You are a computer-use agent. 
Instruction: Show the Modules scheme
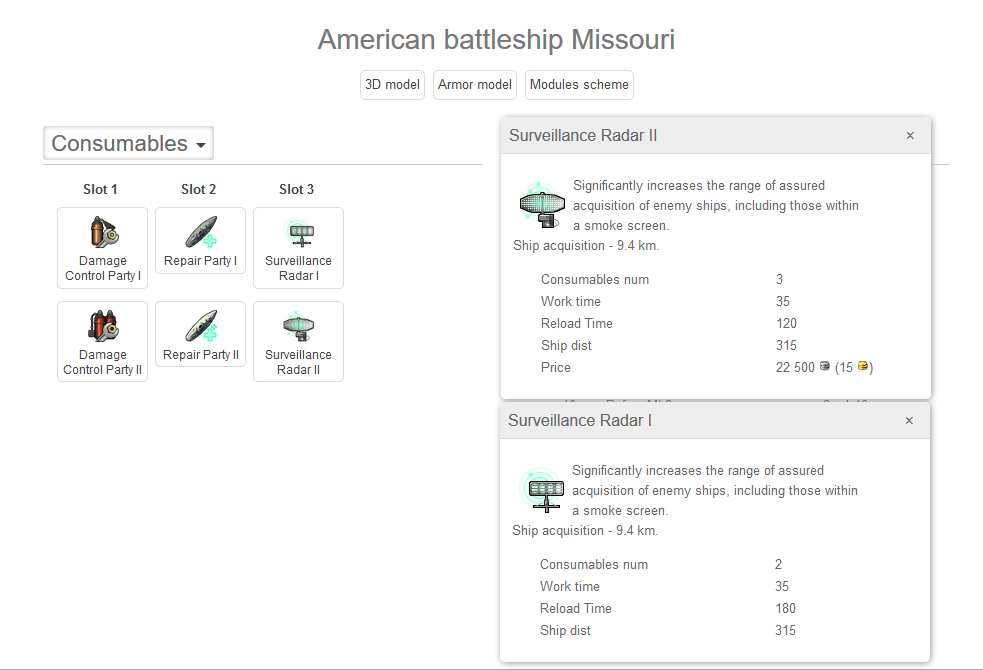pyautogui.click(x=579, y=85)
